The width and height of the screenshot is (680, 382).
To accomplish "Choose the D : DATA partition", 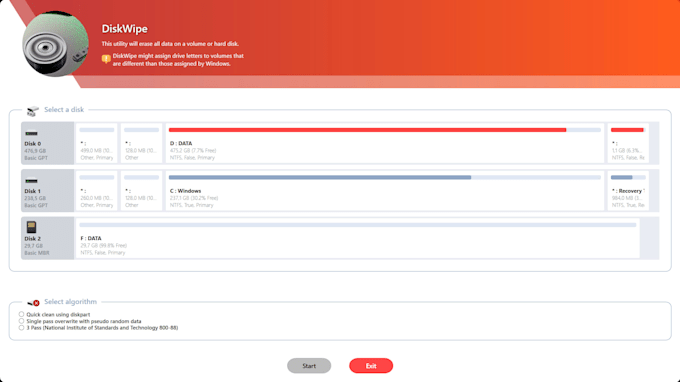I will point(385,143).
